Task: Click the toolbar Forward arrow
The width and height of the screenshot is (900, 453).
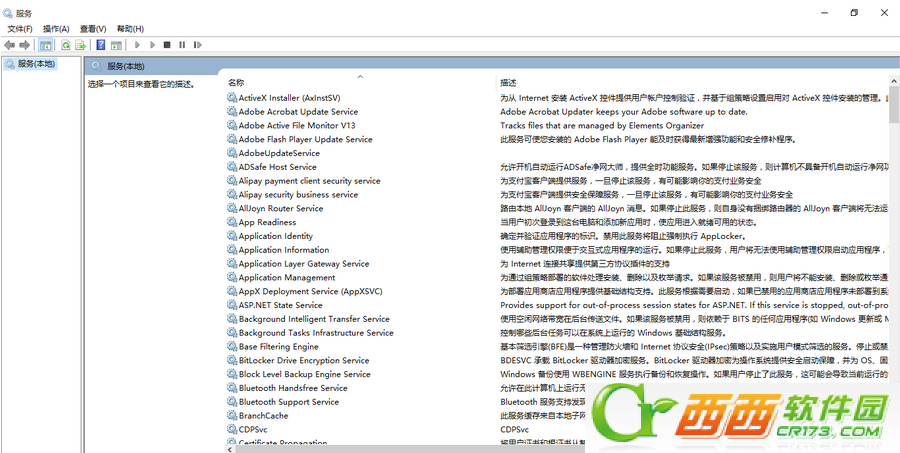Action: coord(24,45)
